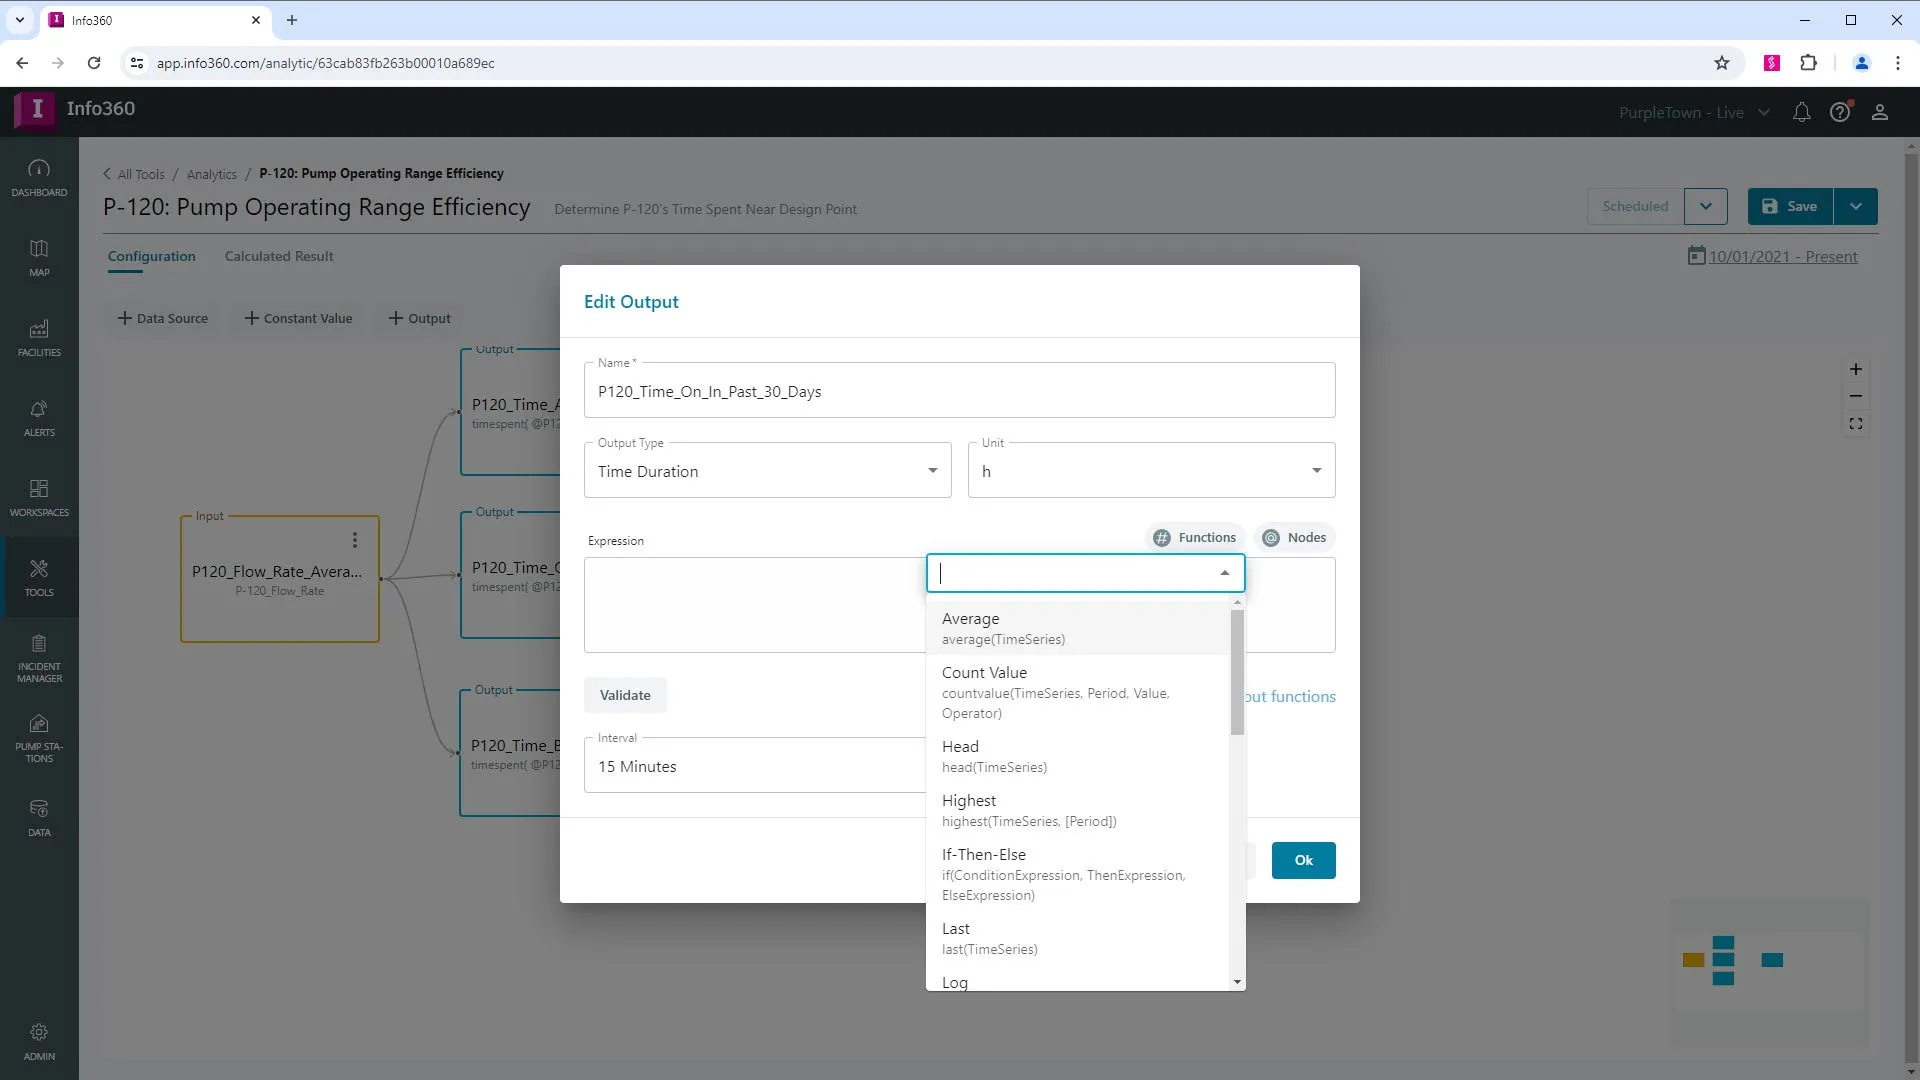Zoom into the canvas with the plus icon

[1856, 369]
